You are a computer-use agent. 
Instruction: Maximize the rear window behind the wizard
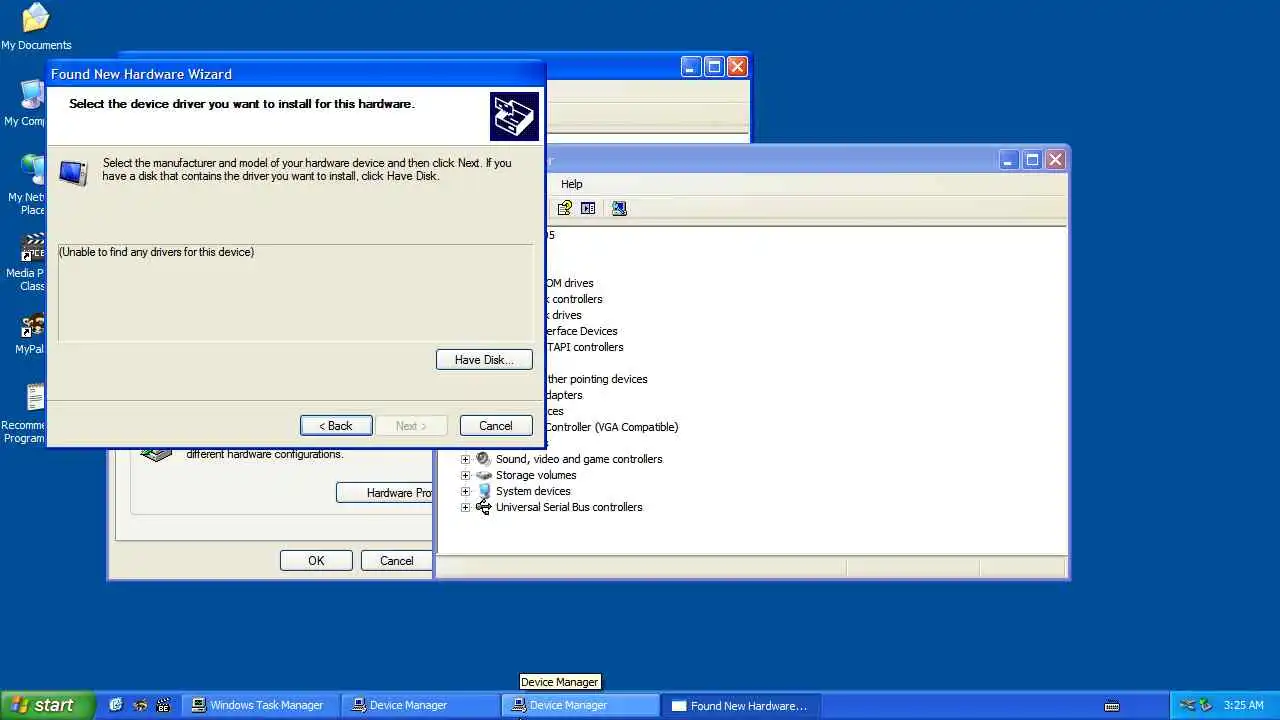tap(714, 67)
